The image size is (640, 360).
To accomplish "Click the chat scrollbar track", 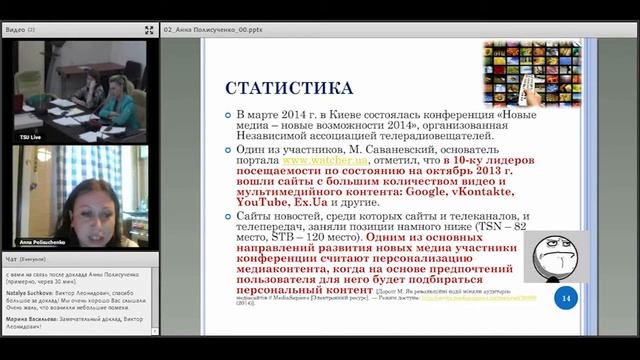I will [155, 298].
